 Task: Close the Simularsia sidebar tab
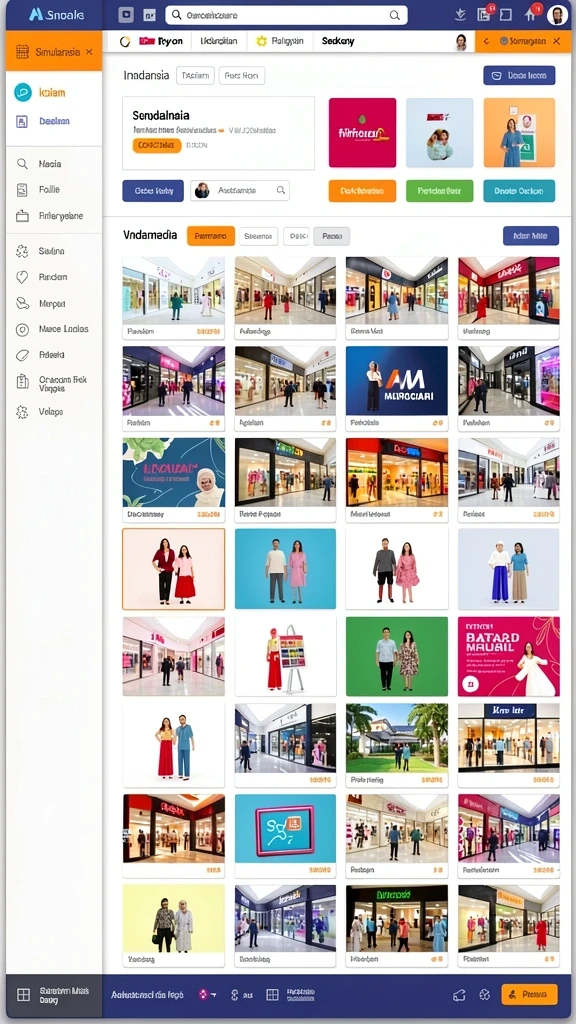[x=89, y=52]
